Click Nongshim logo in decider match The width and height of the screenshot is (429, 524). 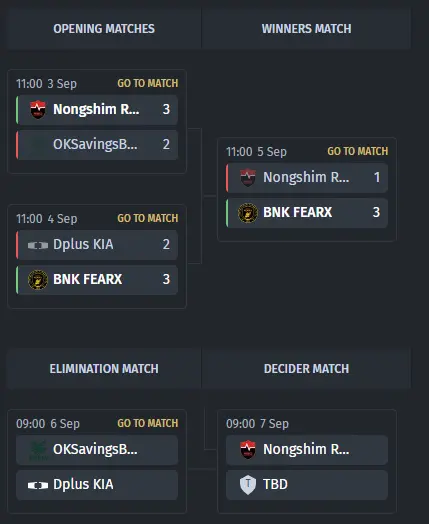click(x=248, y=449)
